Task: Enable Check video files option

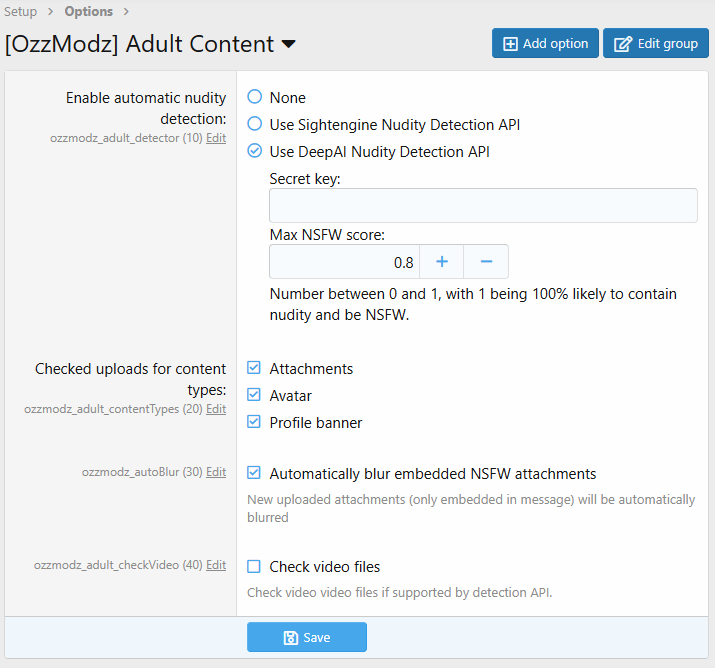Action: point(255,567)
